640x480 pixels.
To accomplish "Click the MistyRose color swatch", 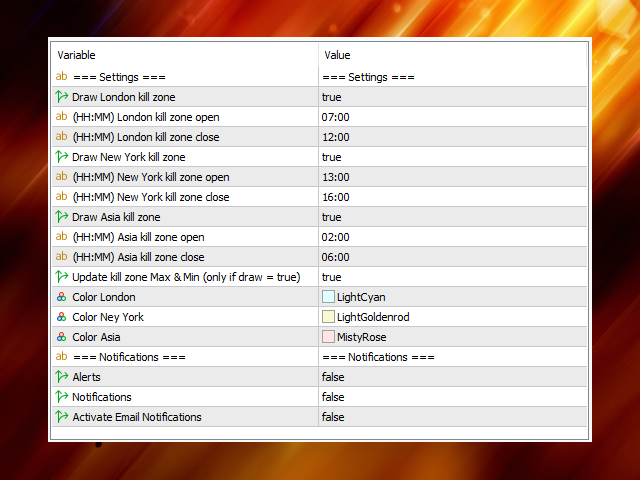I will tap(328, 337).
